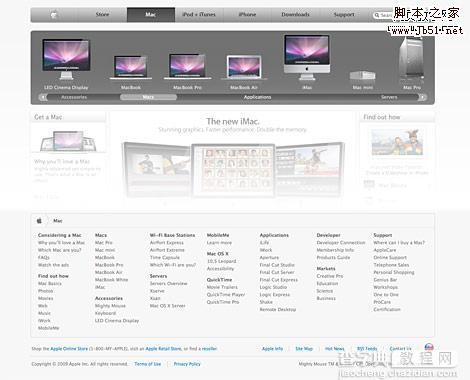Open the QuickTime Player link
This screenshot has height=380, width=470.
(x=226, y=295)
